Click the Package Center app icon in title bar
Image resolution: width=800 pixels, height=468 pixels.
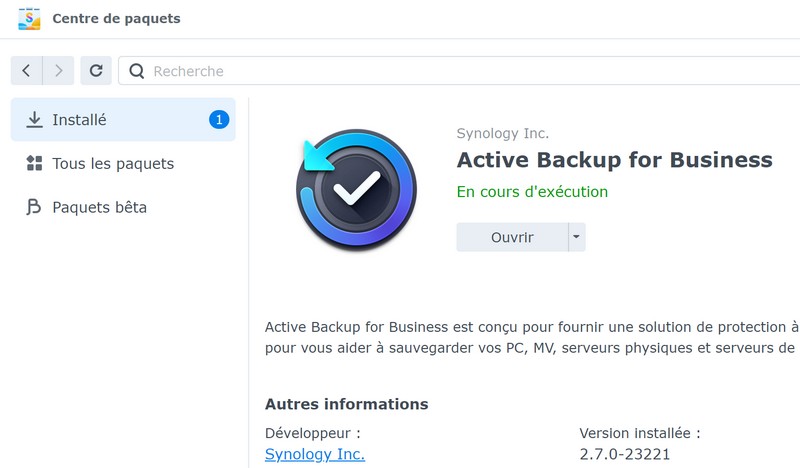[30, 19]
